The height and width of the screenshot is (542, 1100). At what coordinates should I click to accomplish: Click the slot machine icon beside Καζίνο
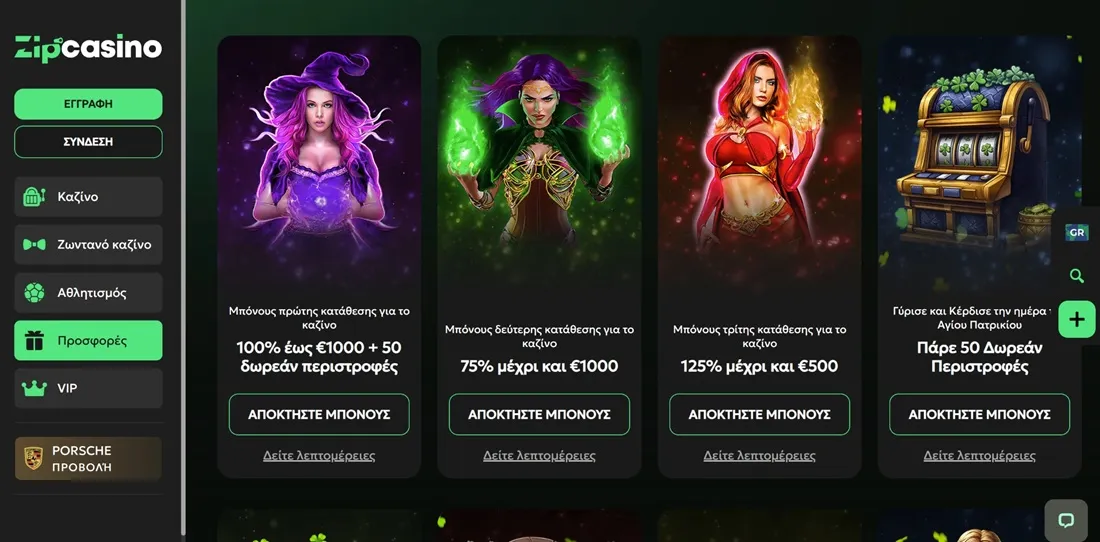tap(34, 197)
